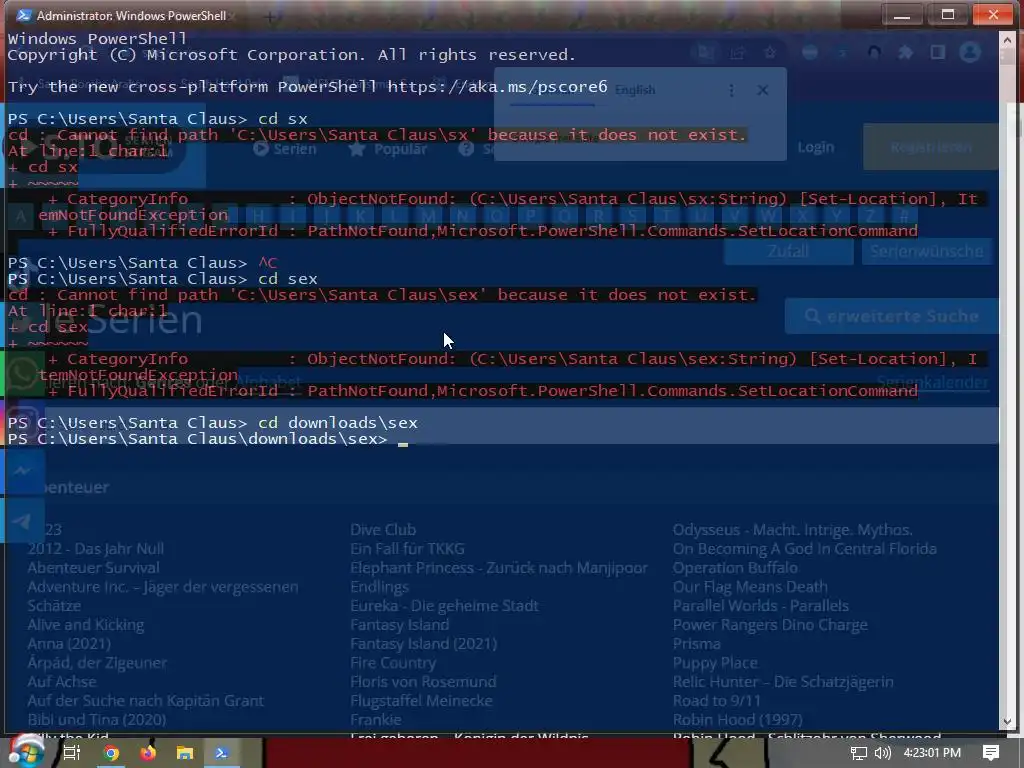The height and width of the screenshot is (768, 1024).
Task: Open Task View on the taskbar
Action: 71,753
